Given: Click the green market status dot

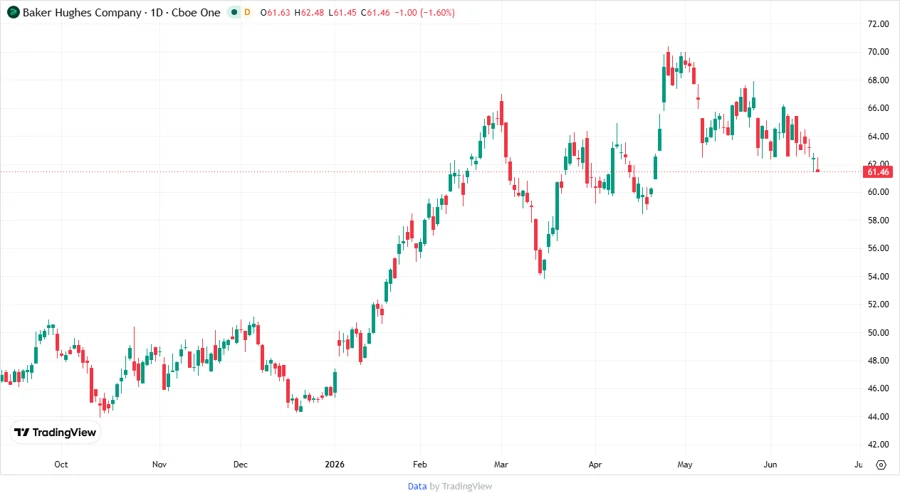Looking at the screenshot, I should pos(234,12).
